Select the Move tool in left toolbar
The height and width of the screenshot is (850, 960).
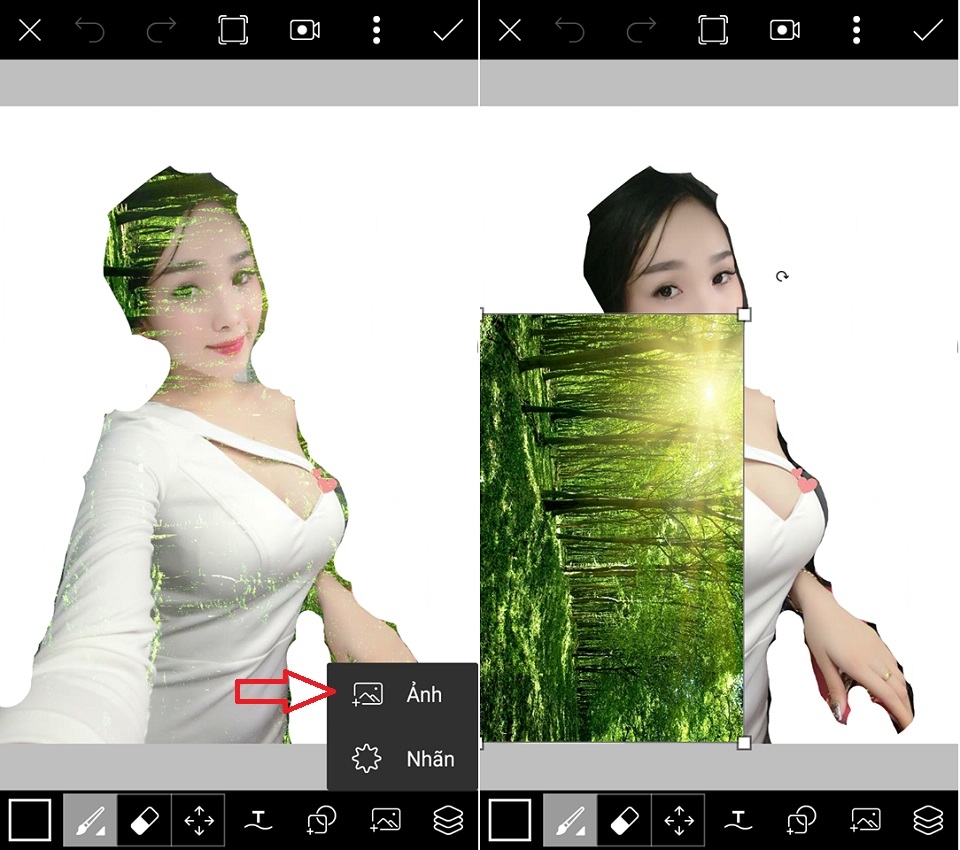pyautogui.click(x=198, y=820)
